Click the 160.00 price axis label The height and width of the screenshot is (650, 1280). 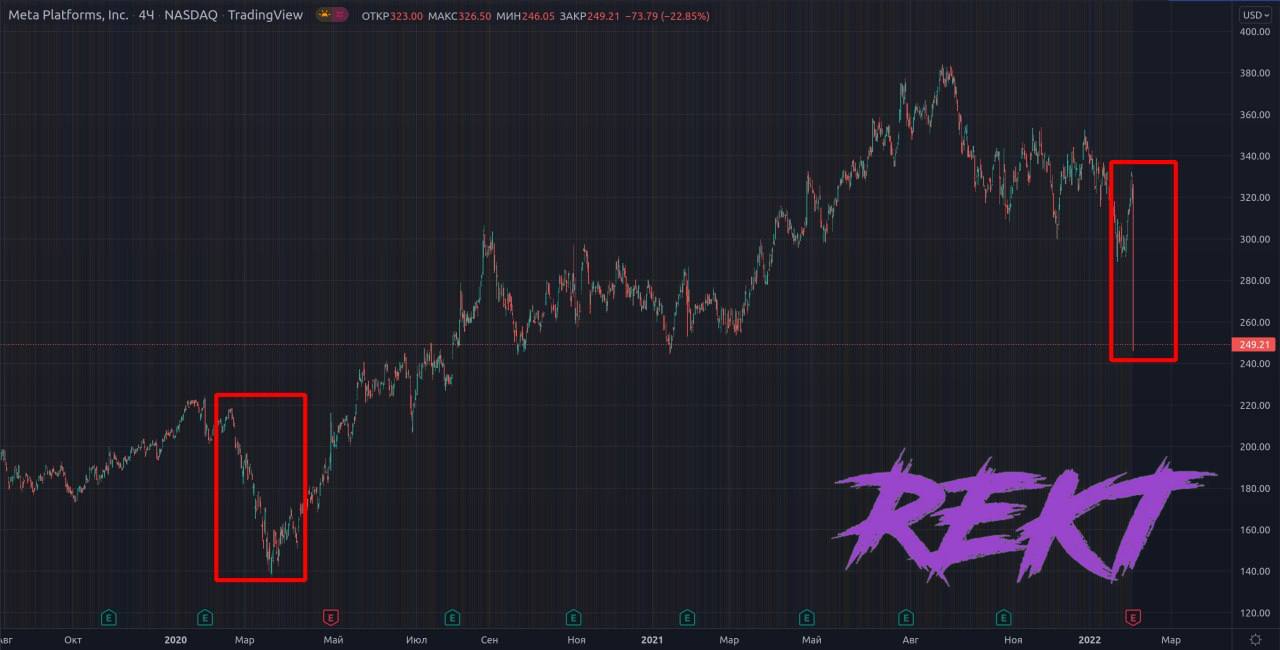[1255, 530]
